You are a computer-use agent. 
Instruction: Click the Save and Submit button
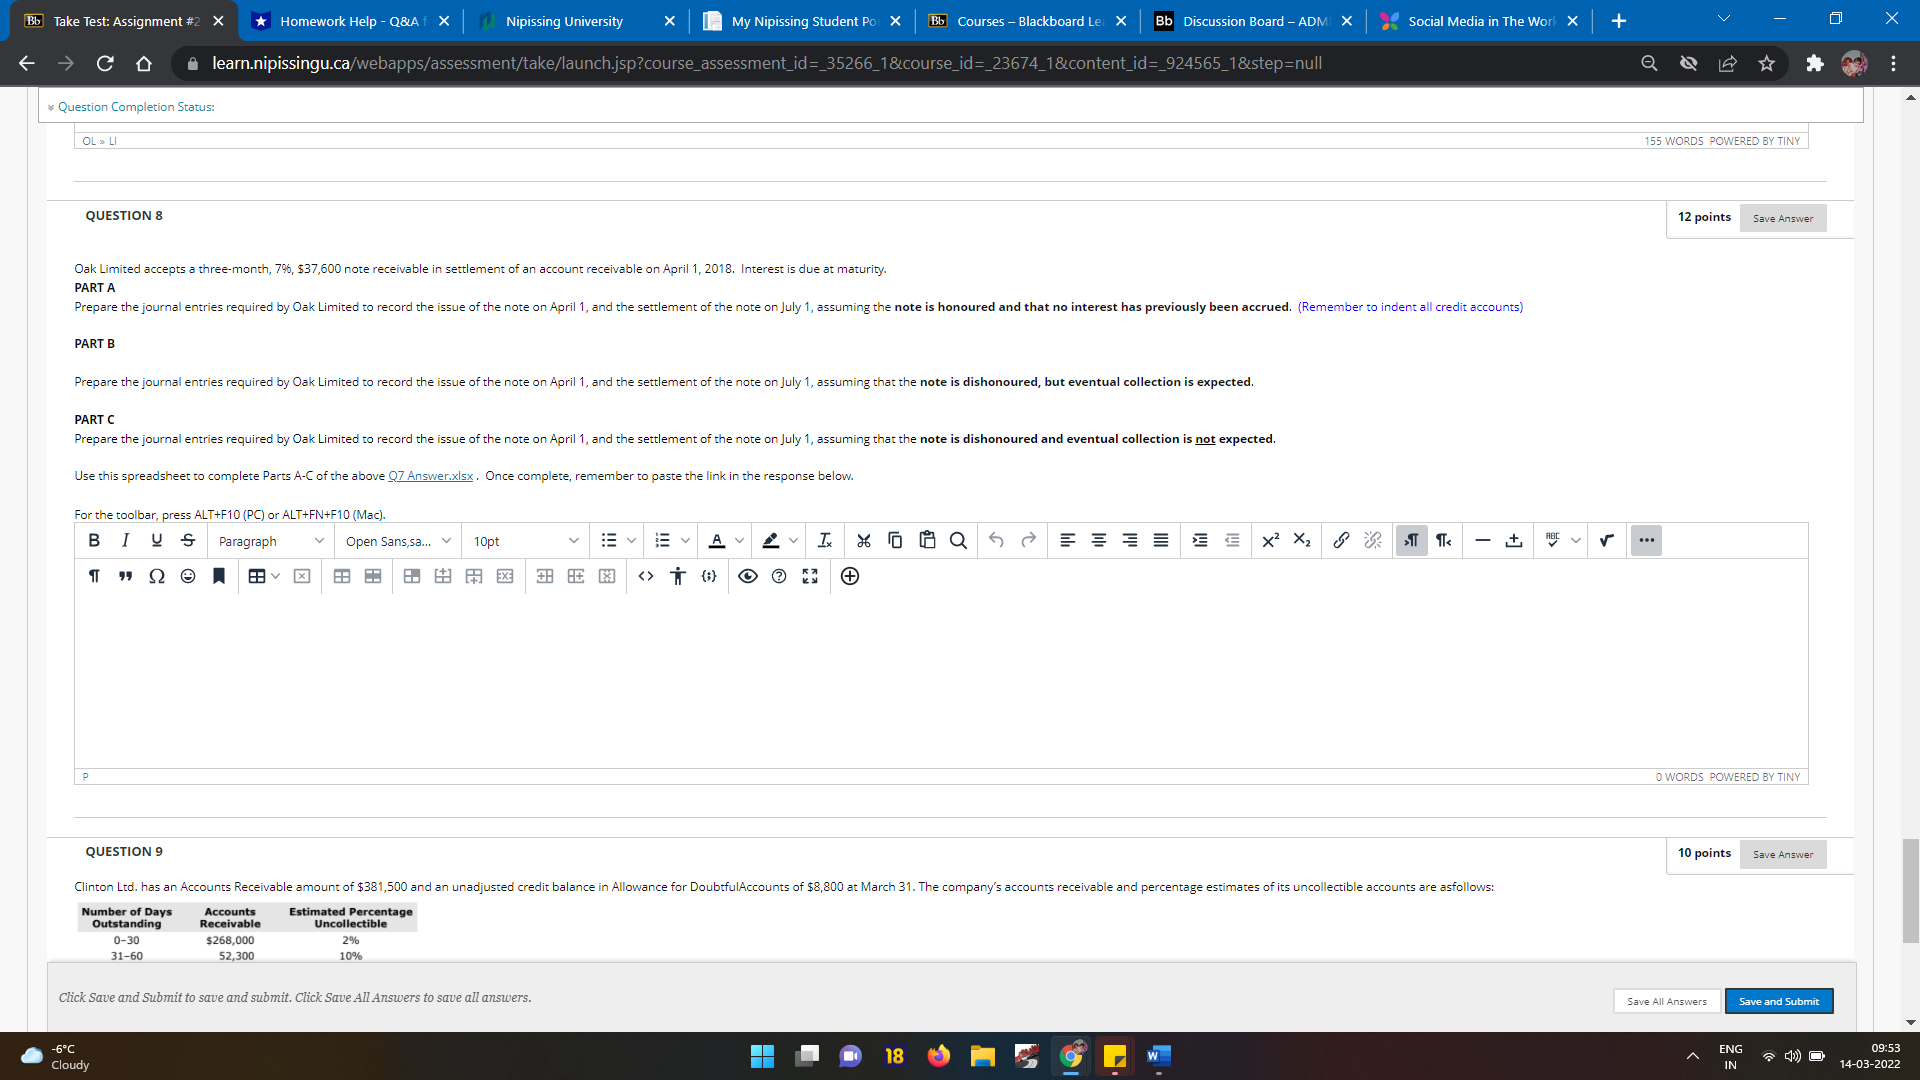click(1778, 1001)
